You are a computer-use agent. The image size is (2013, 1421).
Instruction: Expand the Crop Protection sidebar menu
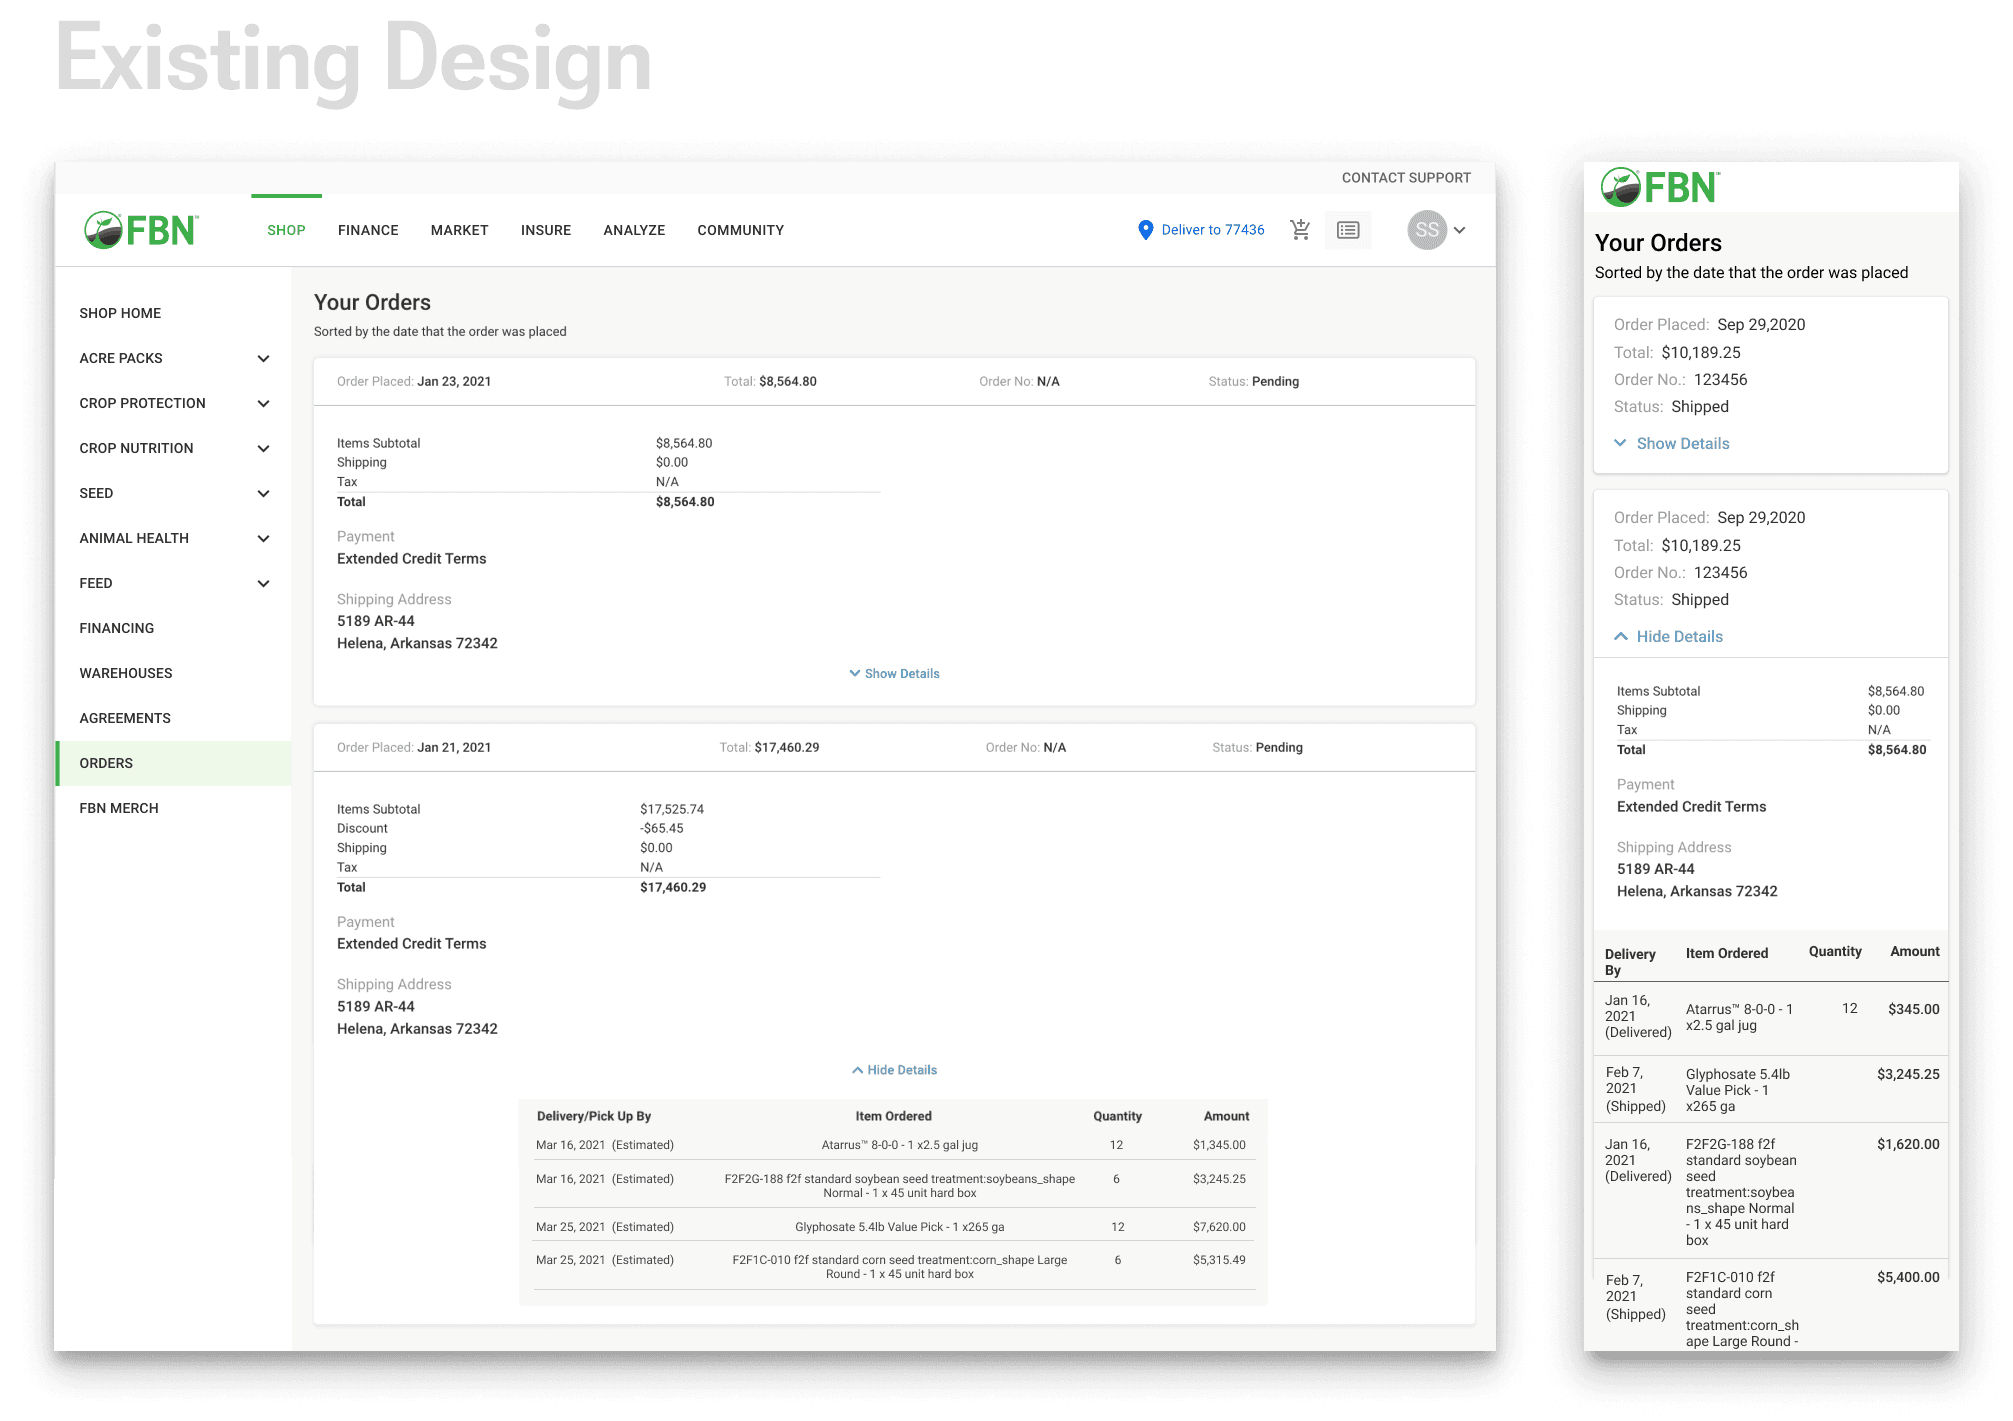tap(263, 403)
